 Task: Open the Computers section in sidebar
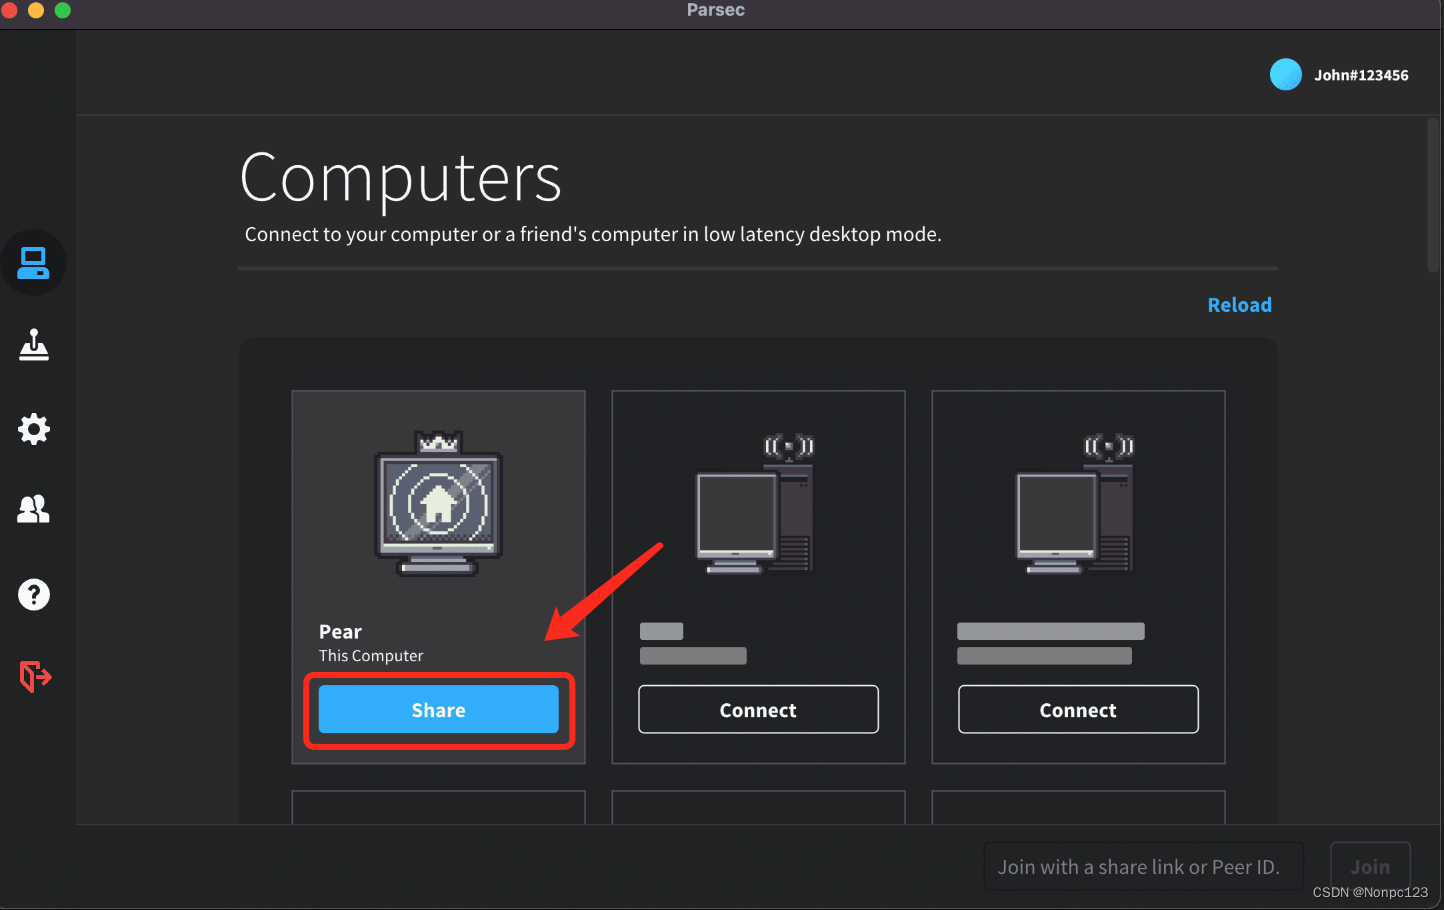click(33, 263)
